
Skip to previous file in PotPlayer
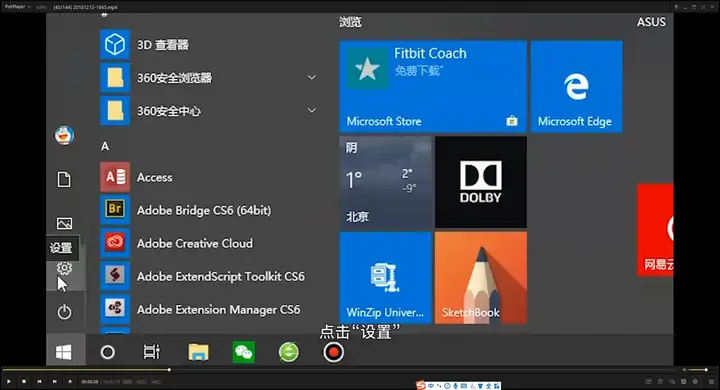tap(39, 381)
